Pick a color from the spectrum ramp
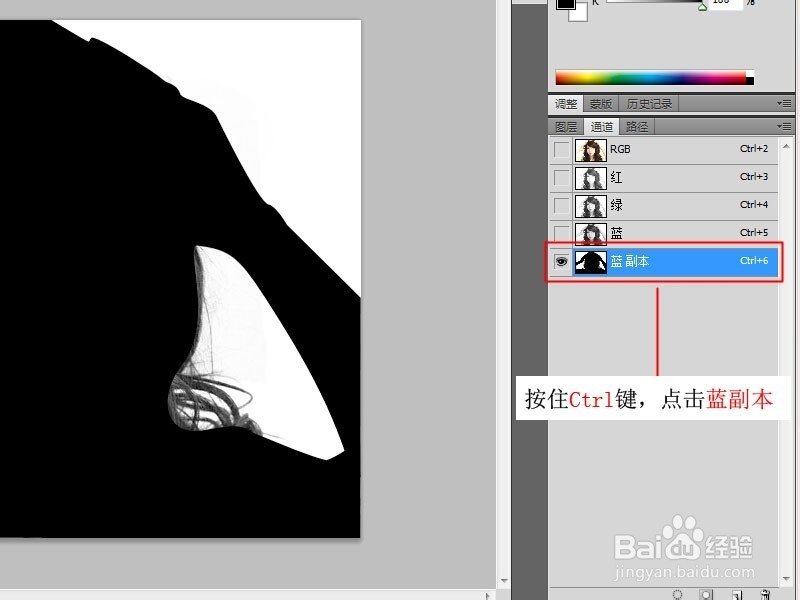Screen dimensions: 800x600 pyautogui.click(x=651, y=78)
